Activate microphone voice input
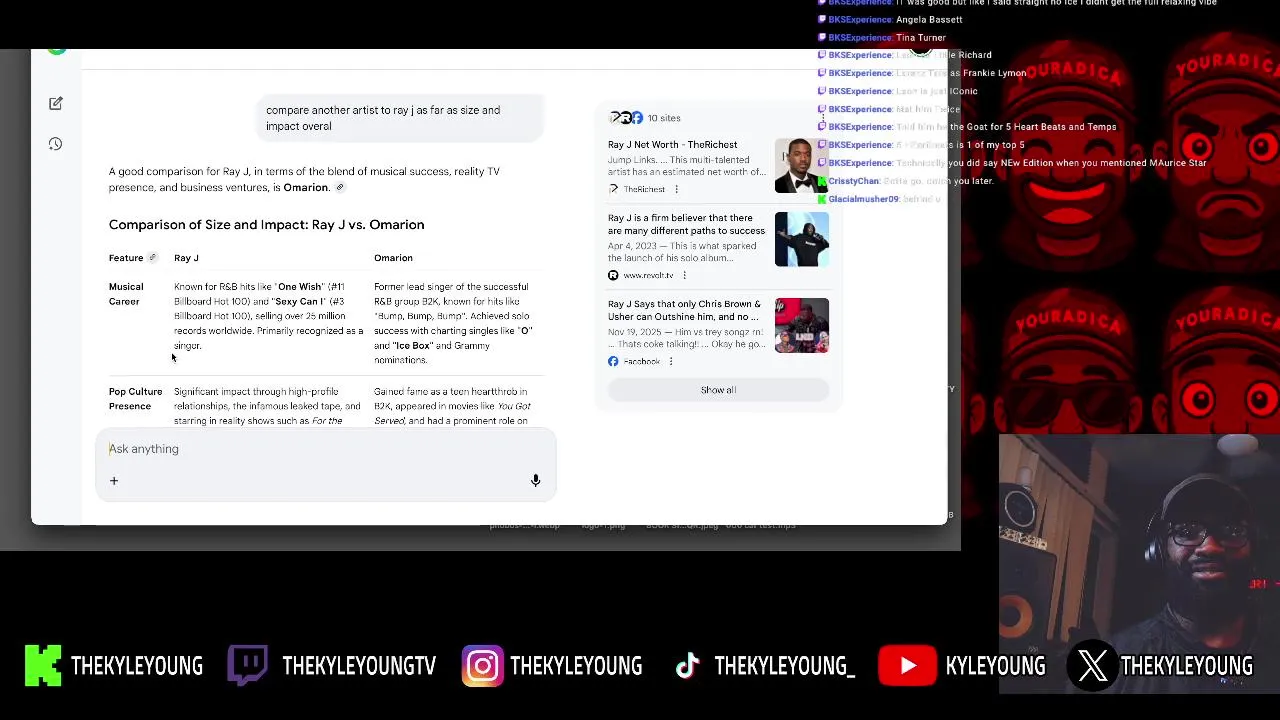Viewport: 1280px width, 720px height. click(x=535, y=481)
